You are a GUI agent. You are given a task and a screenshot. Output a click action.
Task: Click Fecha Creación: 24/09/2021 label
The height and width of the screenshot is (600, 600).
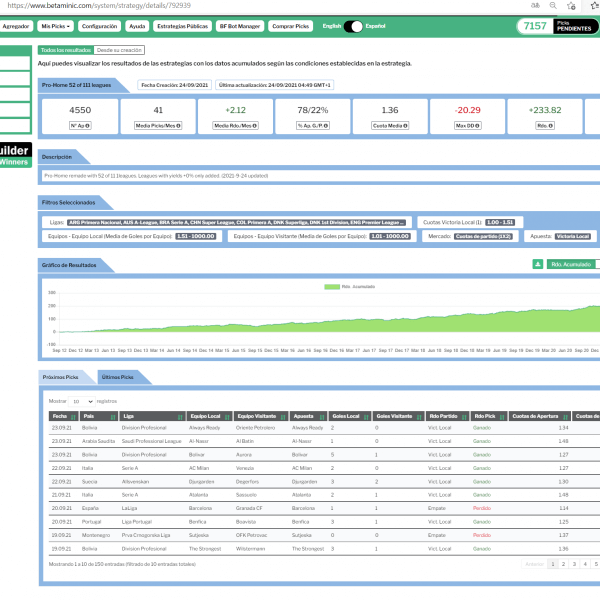tap(174, 85)
